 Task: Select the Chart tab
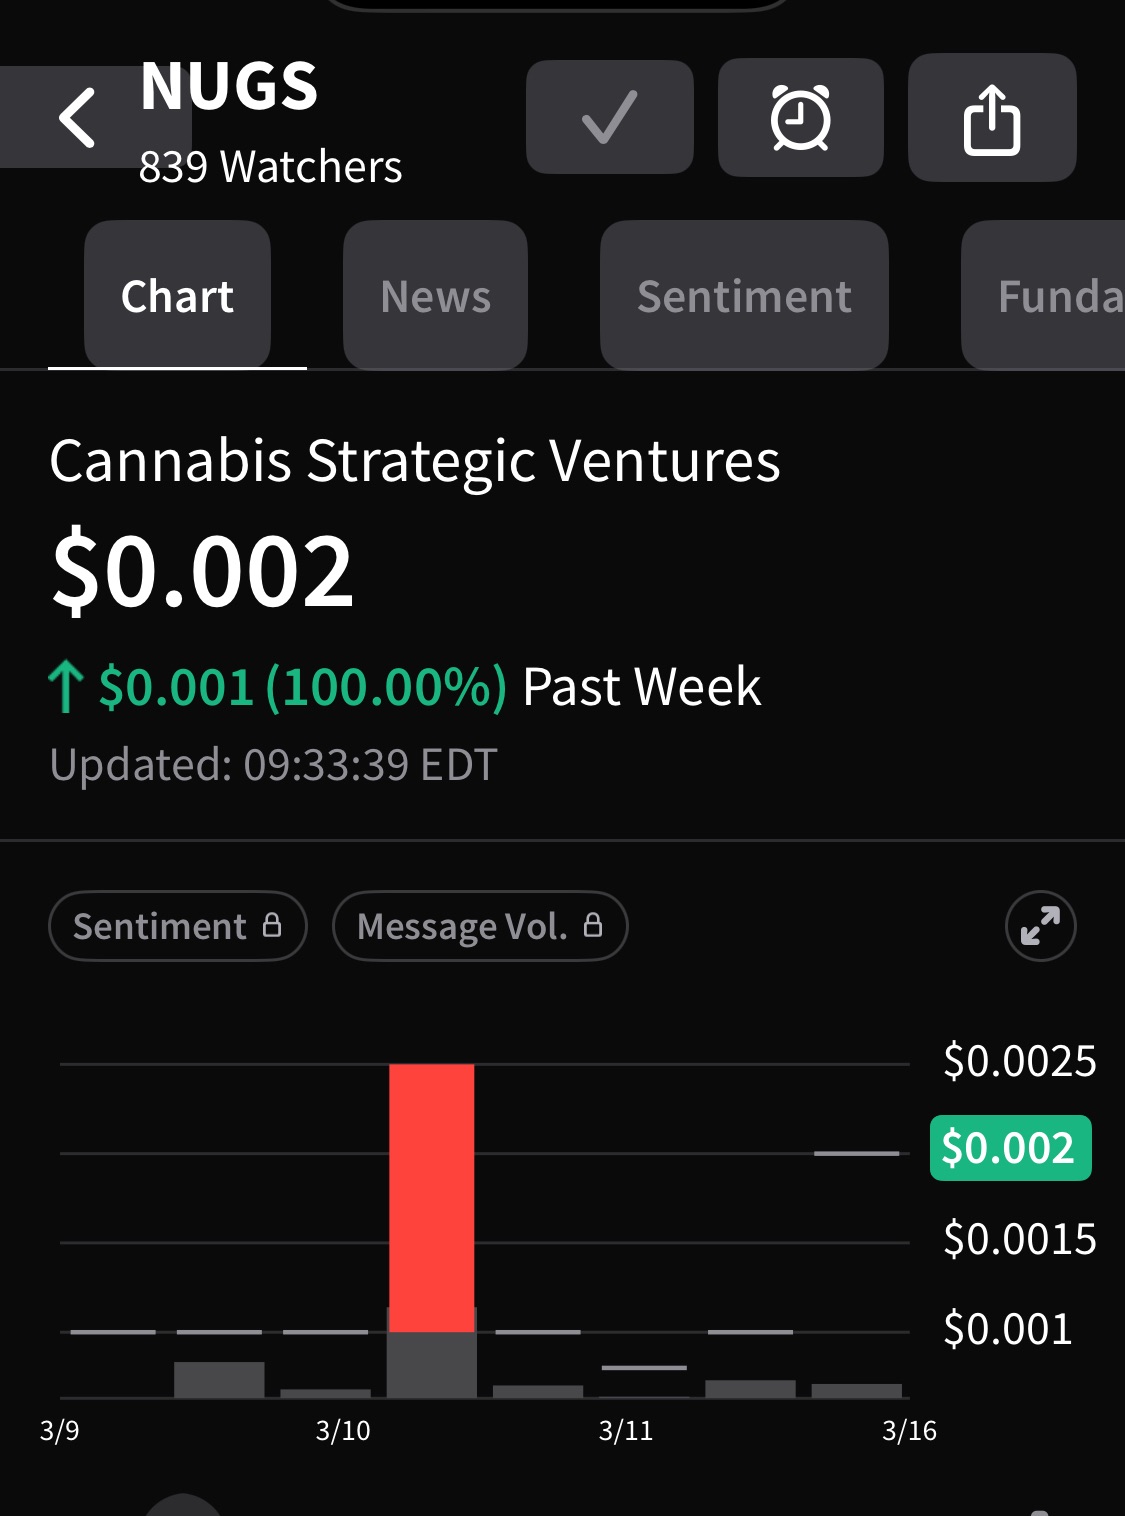coord(177,296)
